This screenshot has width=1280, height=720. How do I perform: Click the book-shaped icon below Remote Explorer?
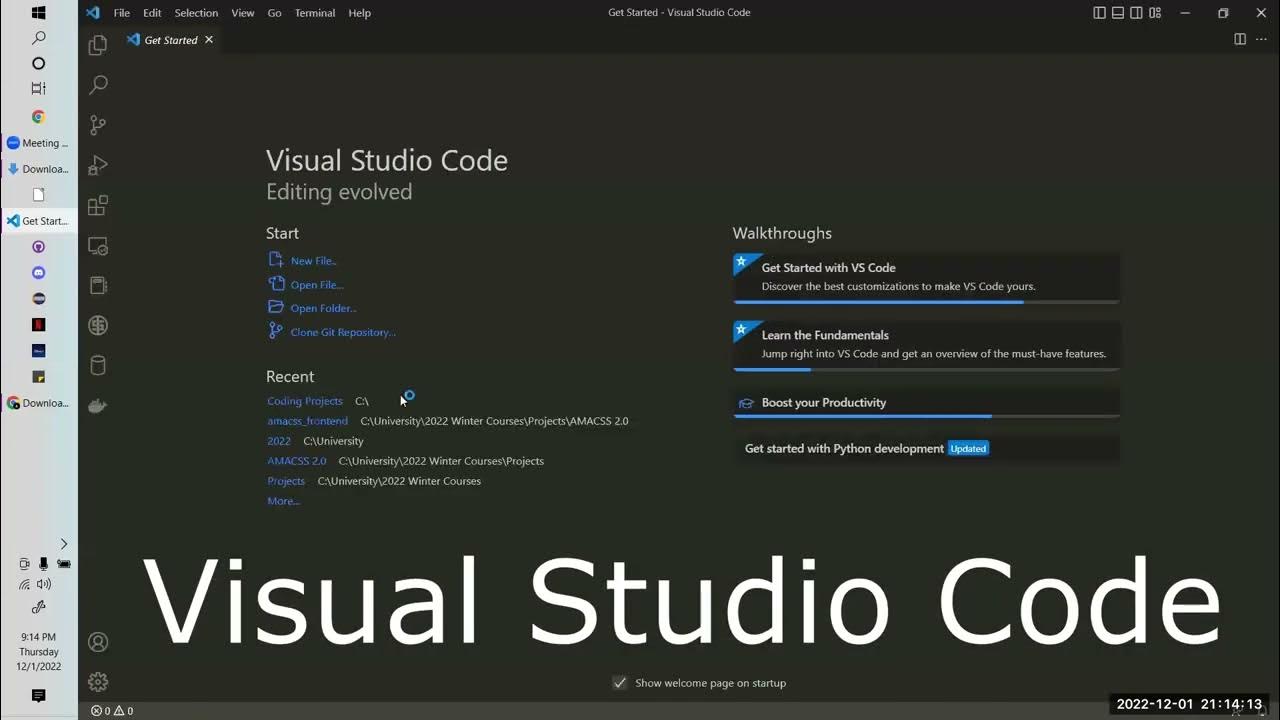point(98,285)
